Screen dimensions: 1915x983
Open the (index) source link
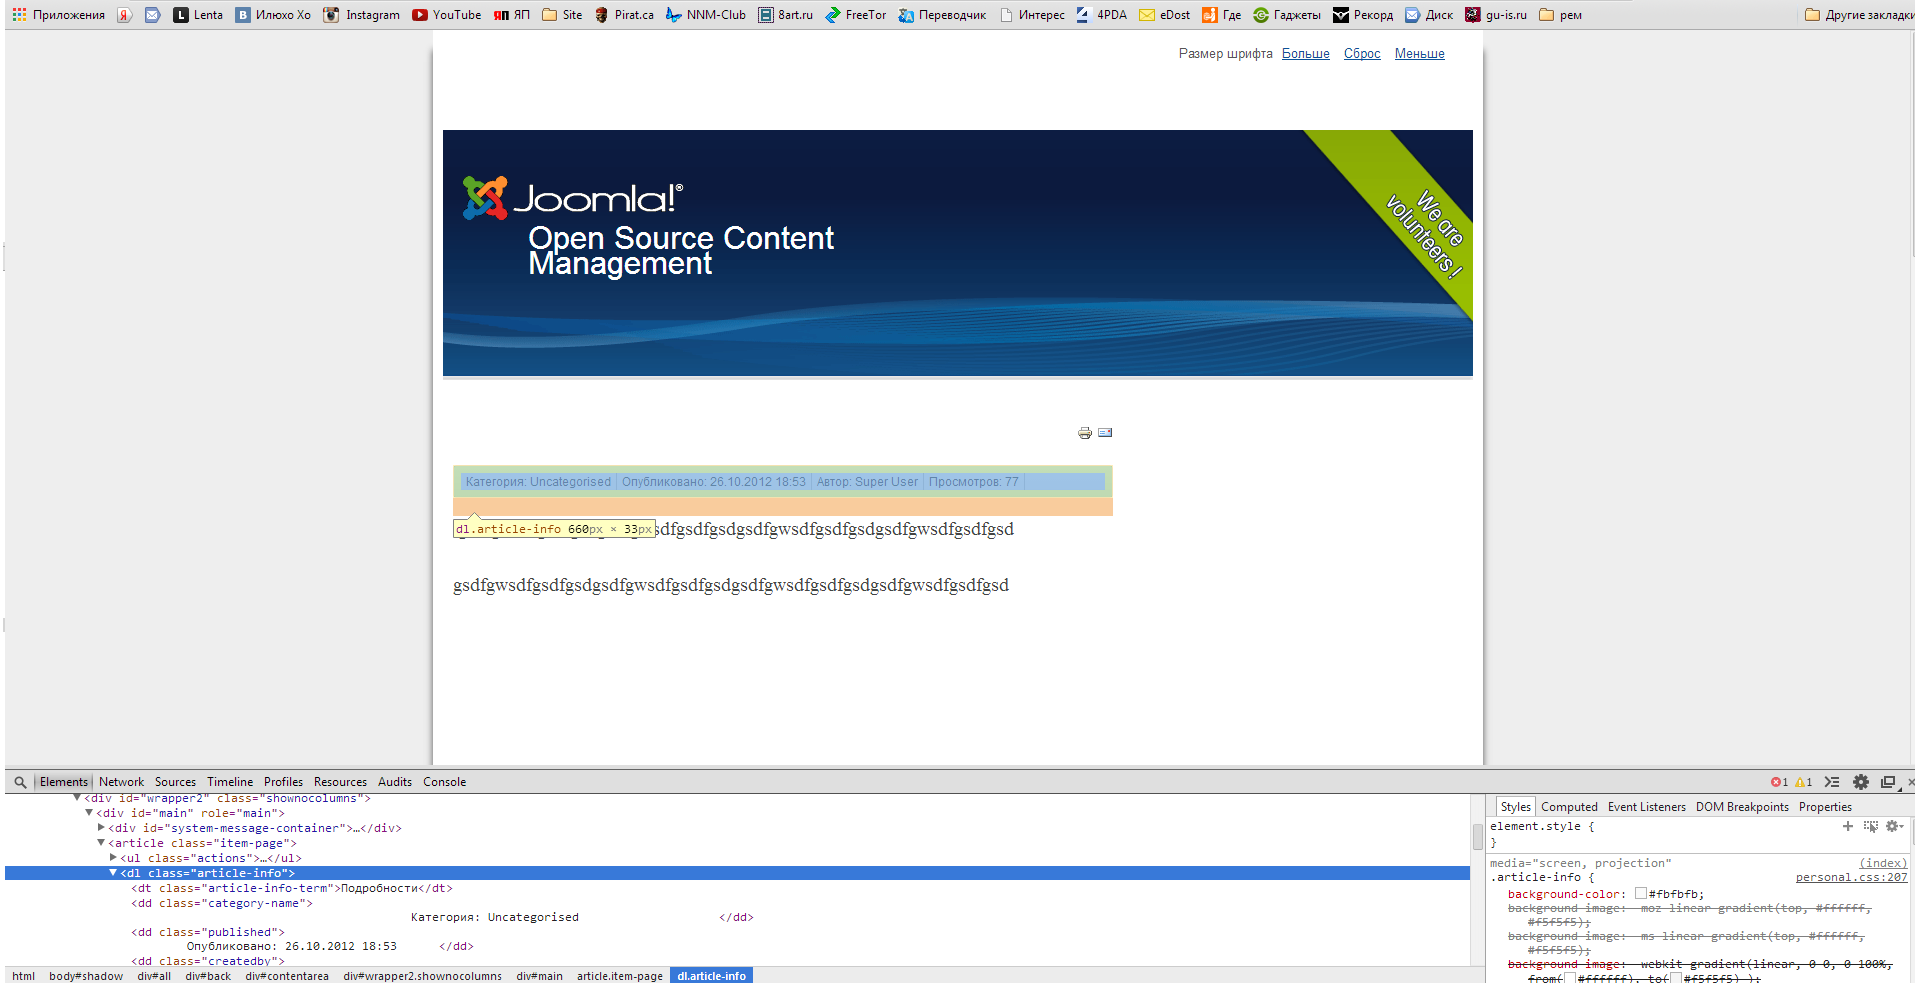click(x=1883, y=863)
